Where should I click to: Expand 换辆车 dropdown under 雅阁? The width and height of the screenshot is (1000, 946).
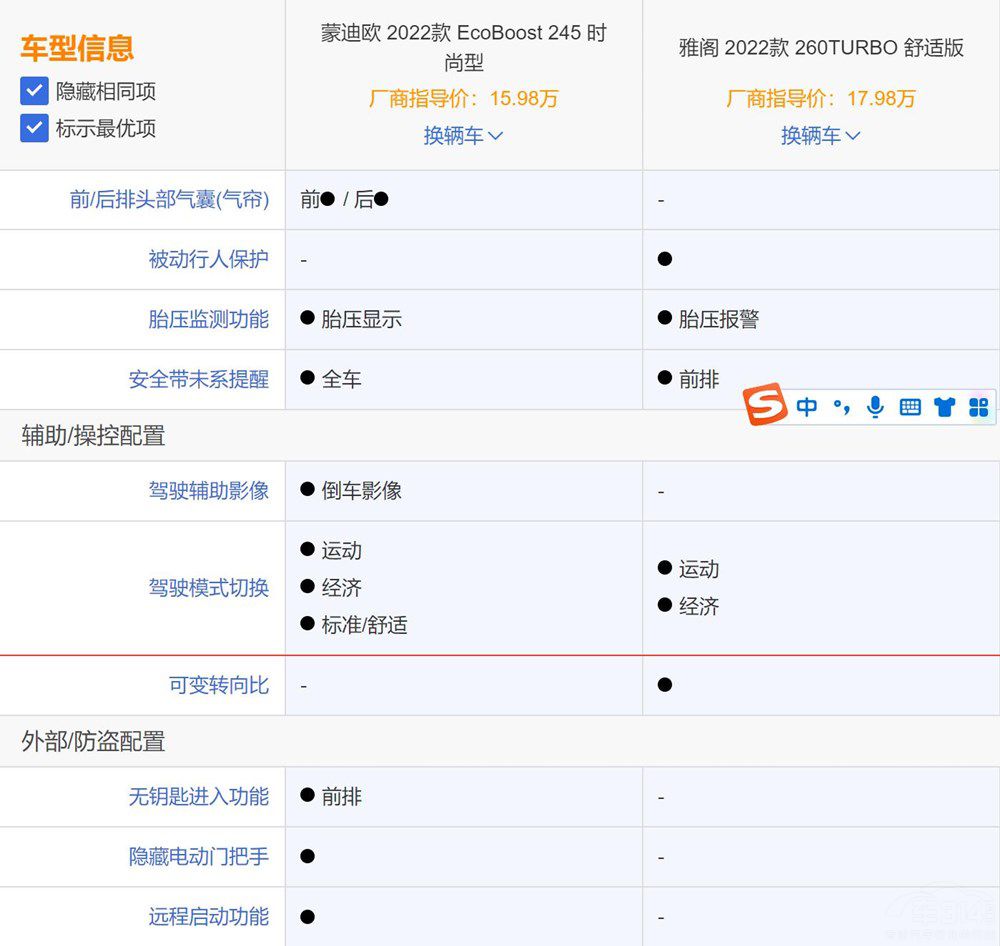820,136
